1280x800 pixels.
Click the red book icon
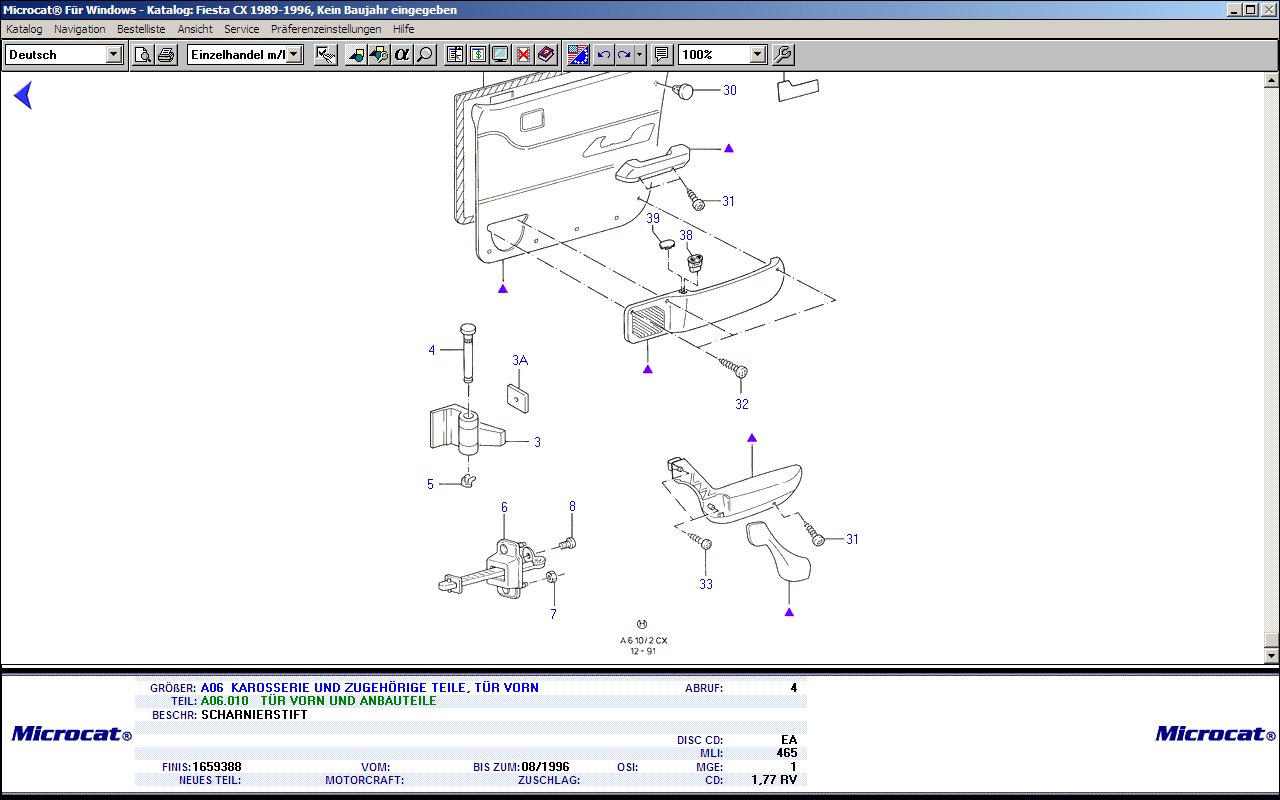[x=546, y=55]
